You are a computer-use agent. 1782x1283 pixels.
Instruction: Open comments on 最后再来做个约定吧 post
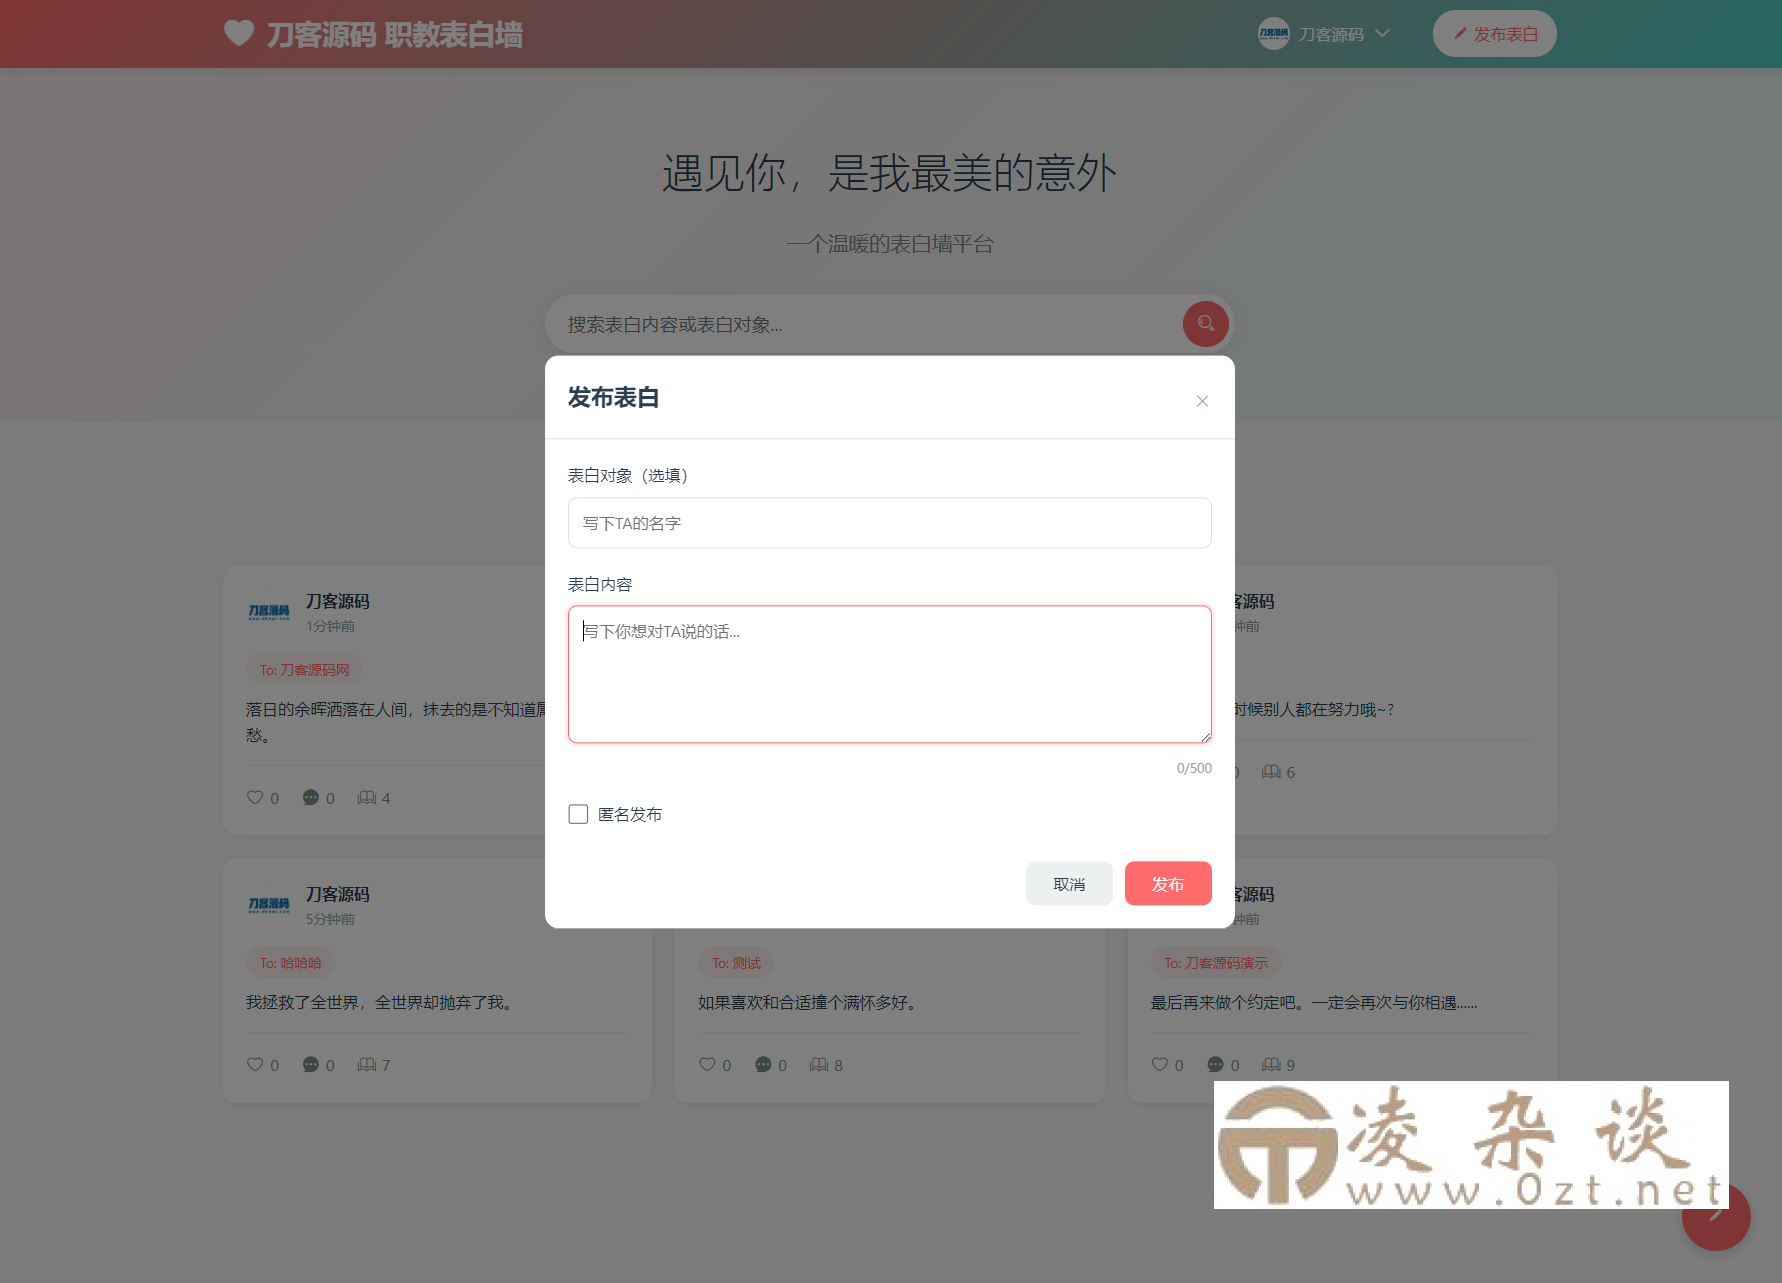(x=1215, y=1064)
